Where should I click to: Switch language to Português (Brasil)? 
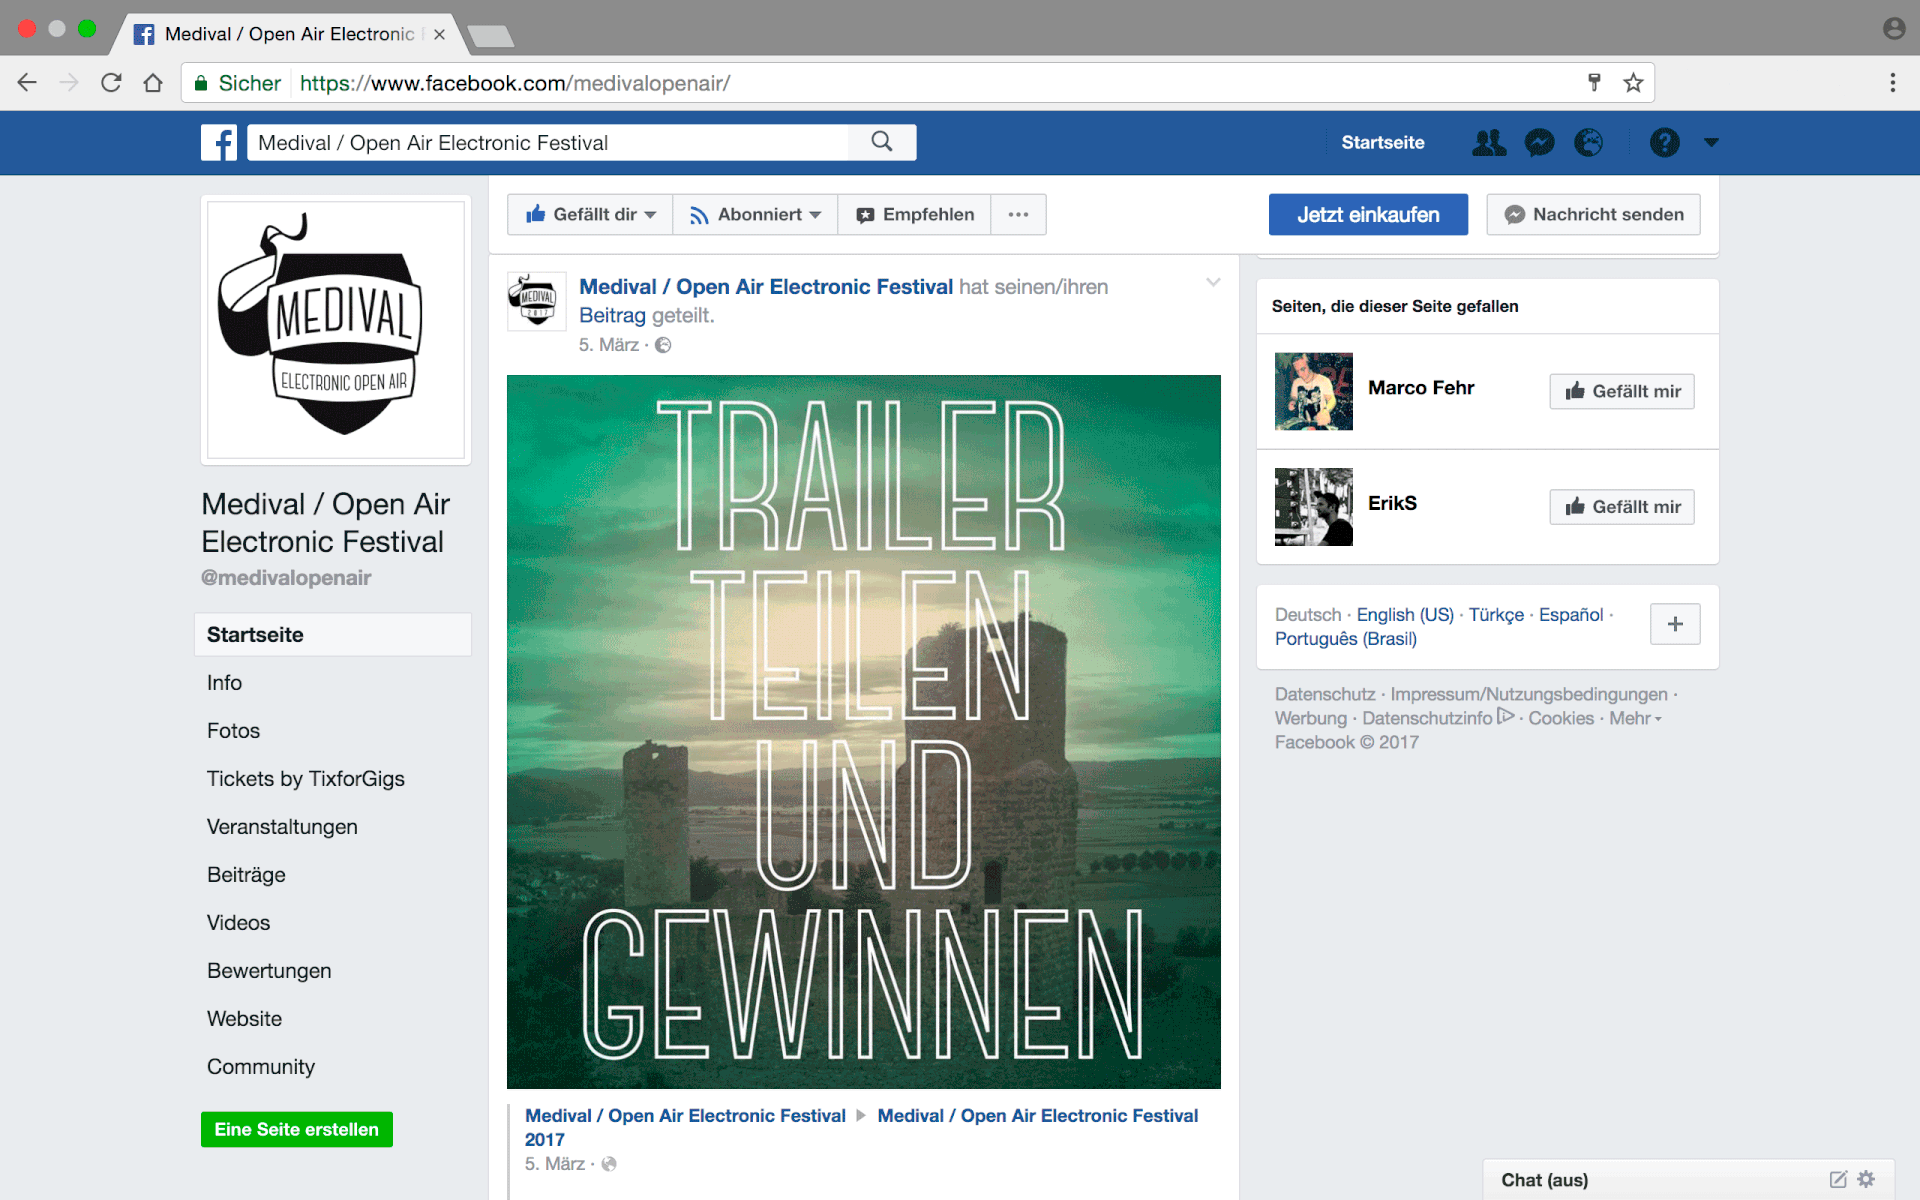pyautogui.click(x=1346, y=639)
